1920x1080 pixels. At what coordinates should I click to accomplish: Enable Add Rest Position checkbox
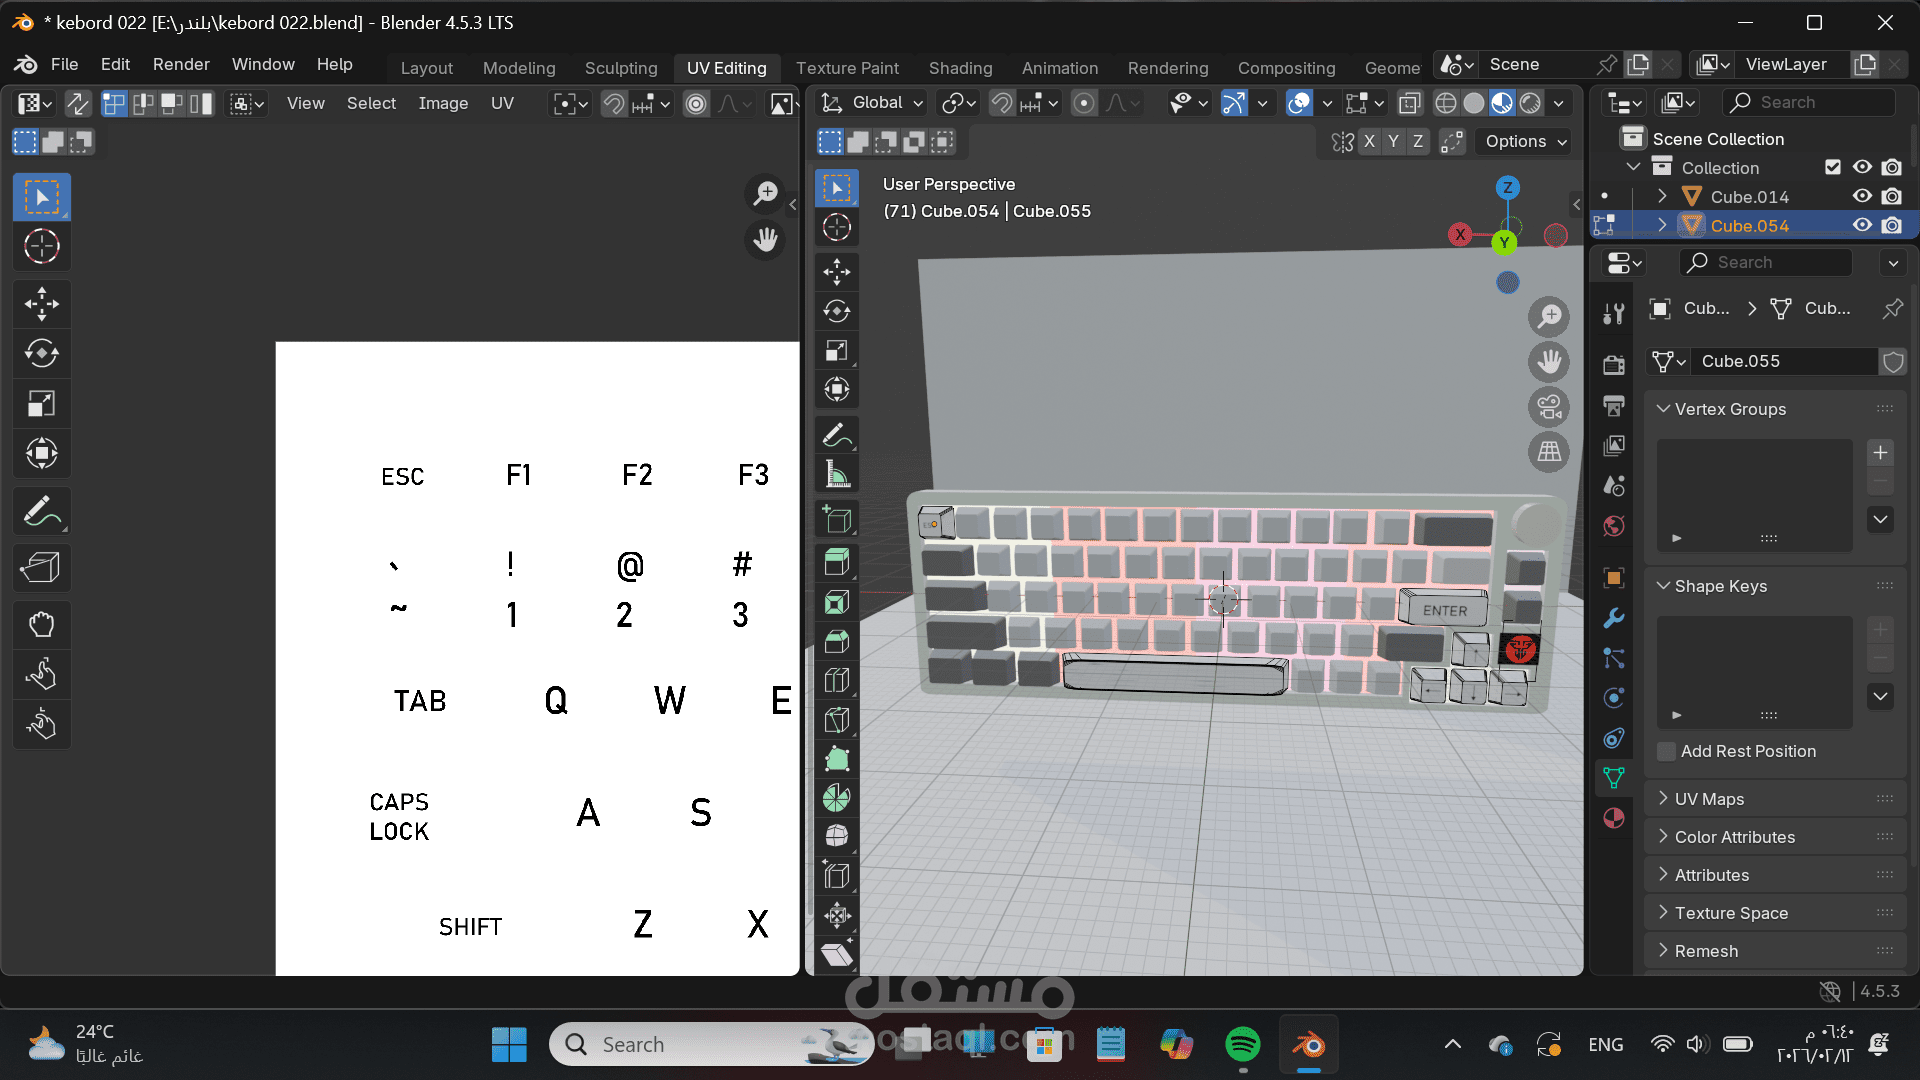tap(1666, 751)
